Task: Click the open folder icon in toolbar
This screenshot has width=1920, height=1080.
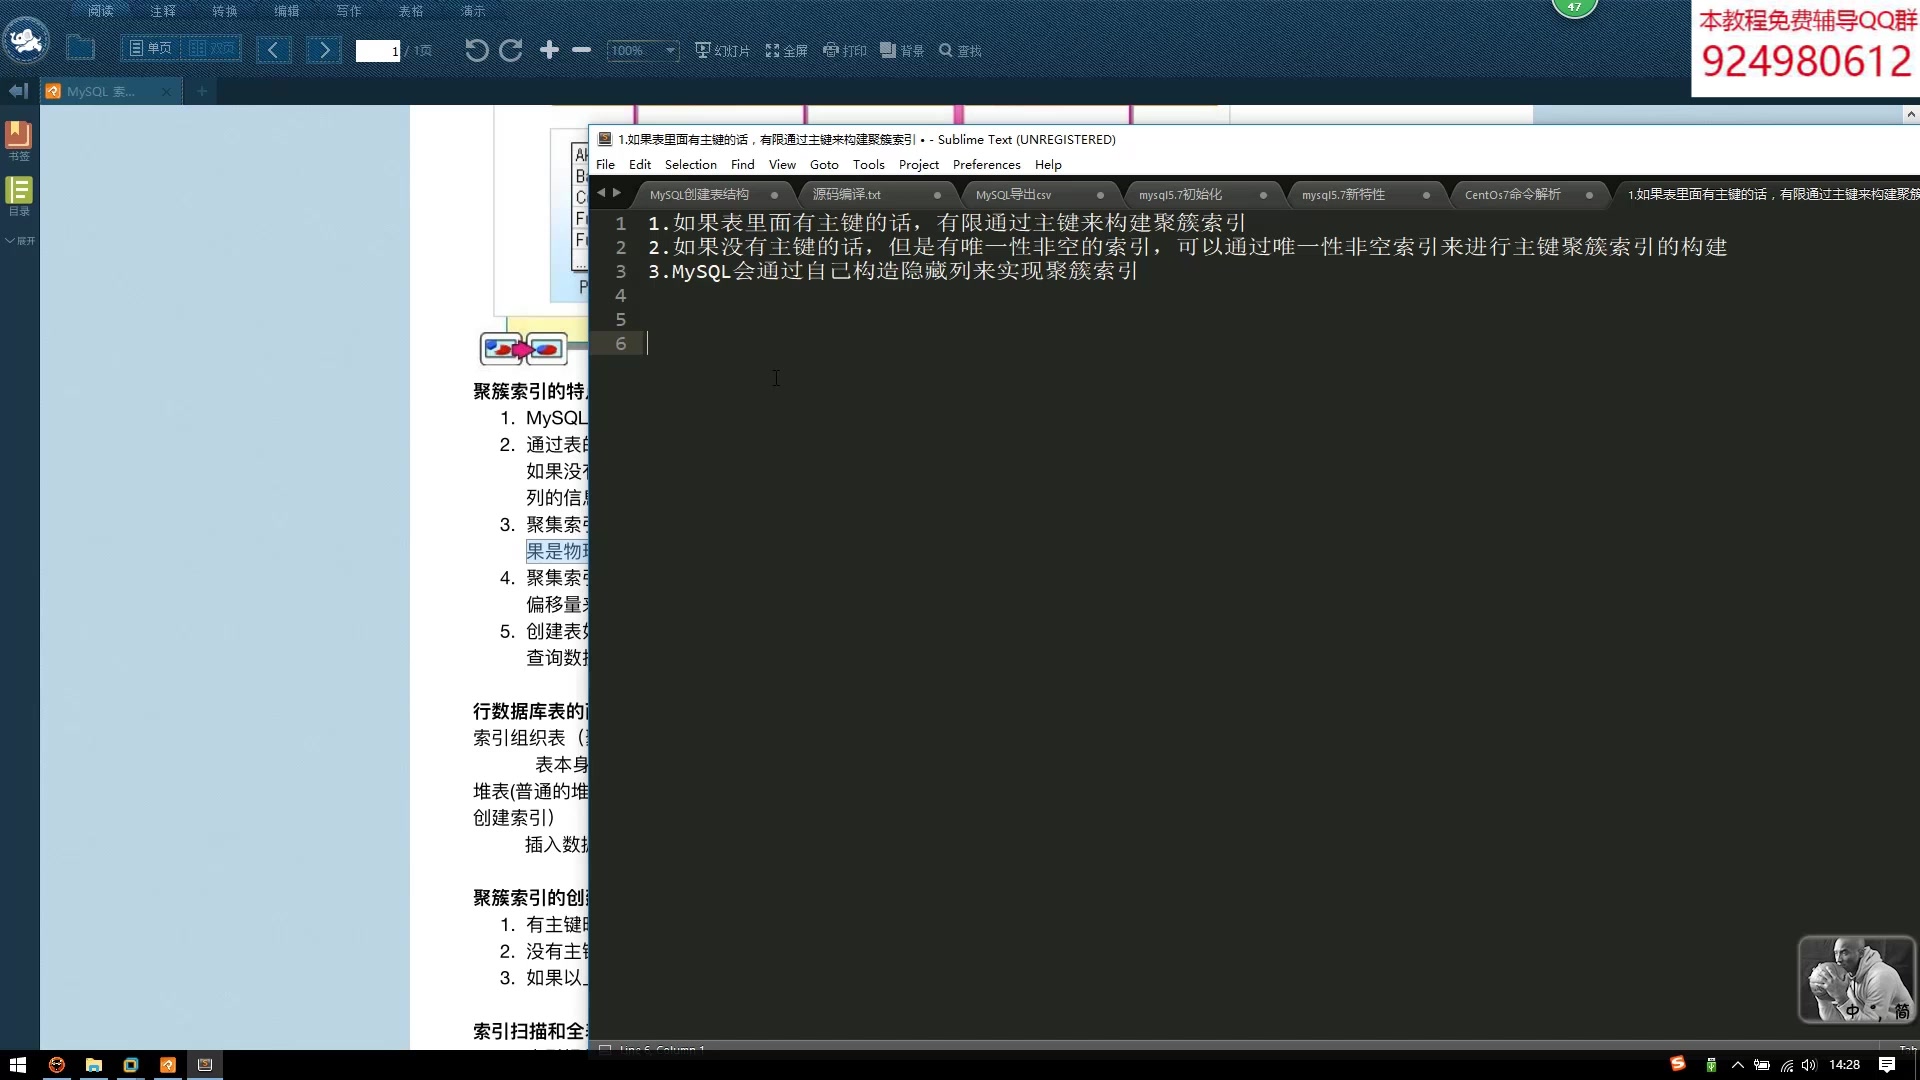Action: point(80,48)
